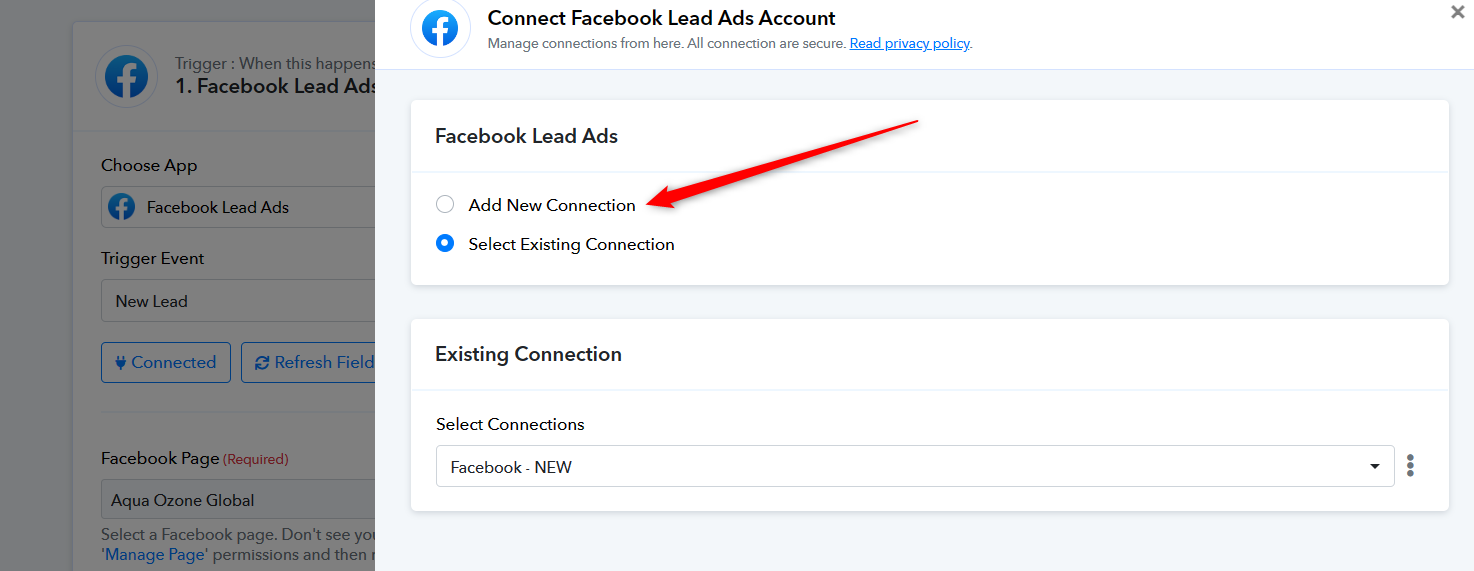Viewport: 1474px width, 571px height.
Task: Click the Connected button
Action: click(166, 363)
